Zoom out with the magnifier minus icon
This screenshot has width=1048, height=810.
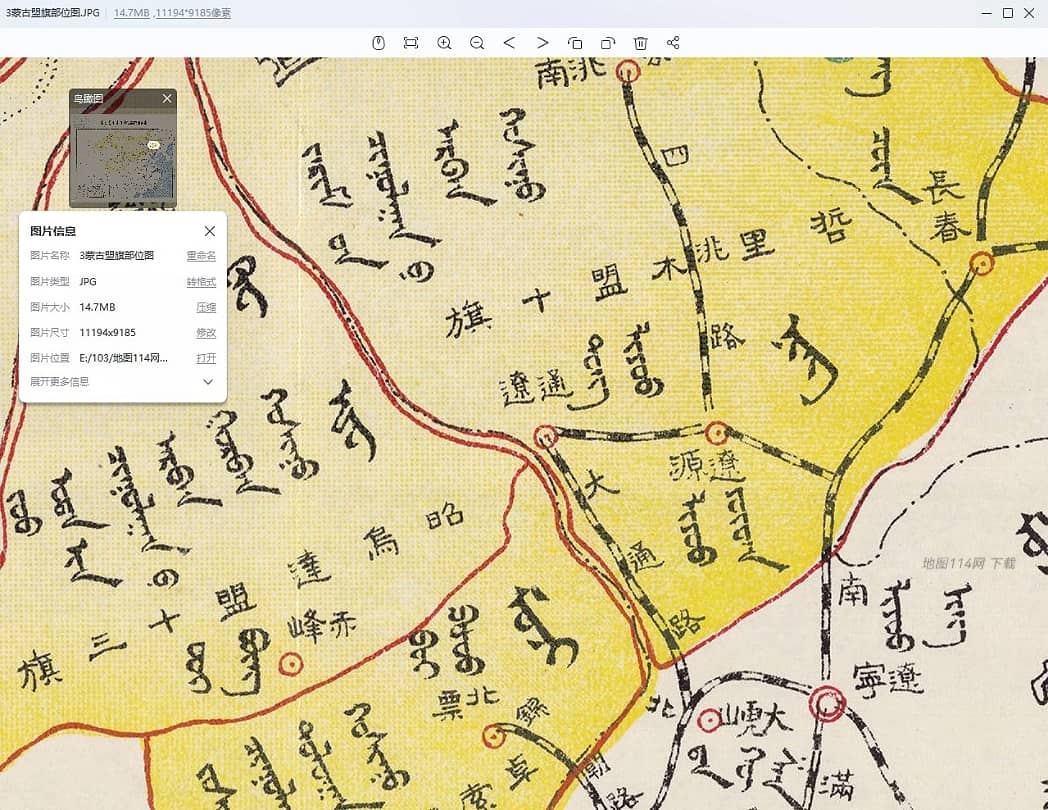477,43
